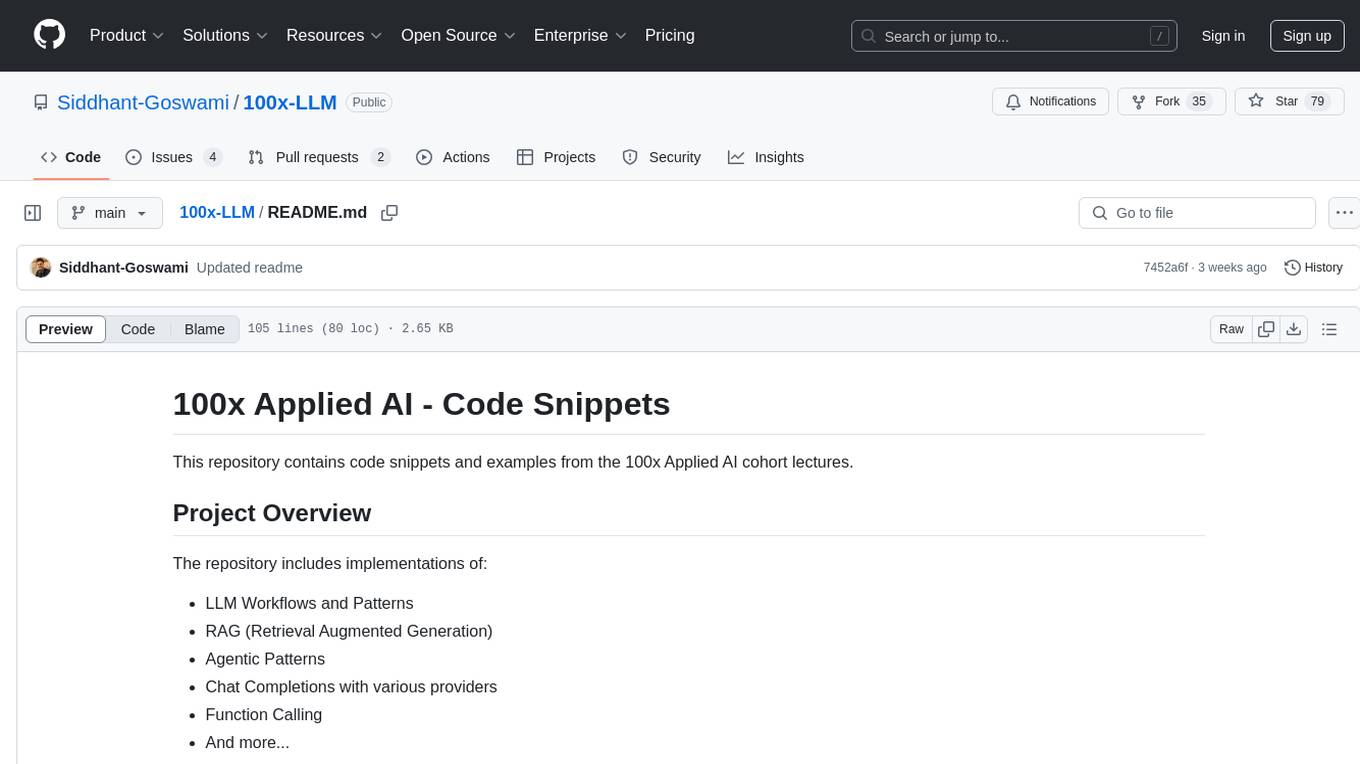The image size is (1360, 764).
Task: Open the more file actions menu
Action: click(1344, 213)
